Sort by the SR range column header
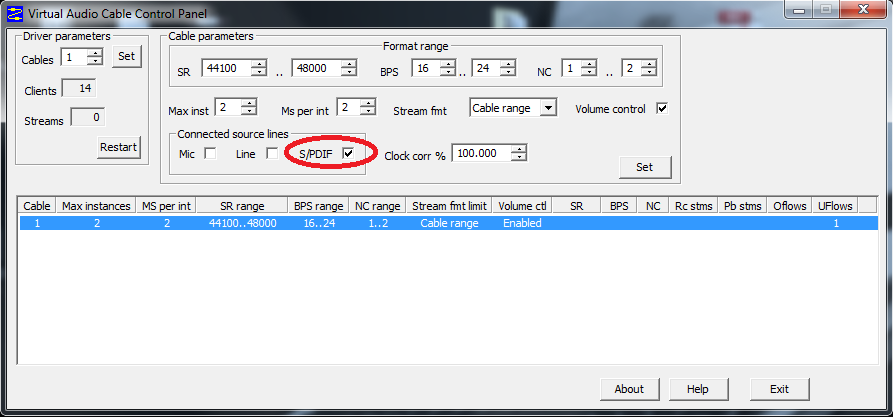The width and height of the screenshot is (893, 417). point(242,206)
